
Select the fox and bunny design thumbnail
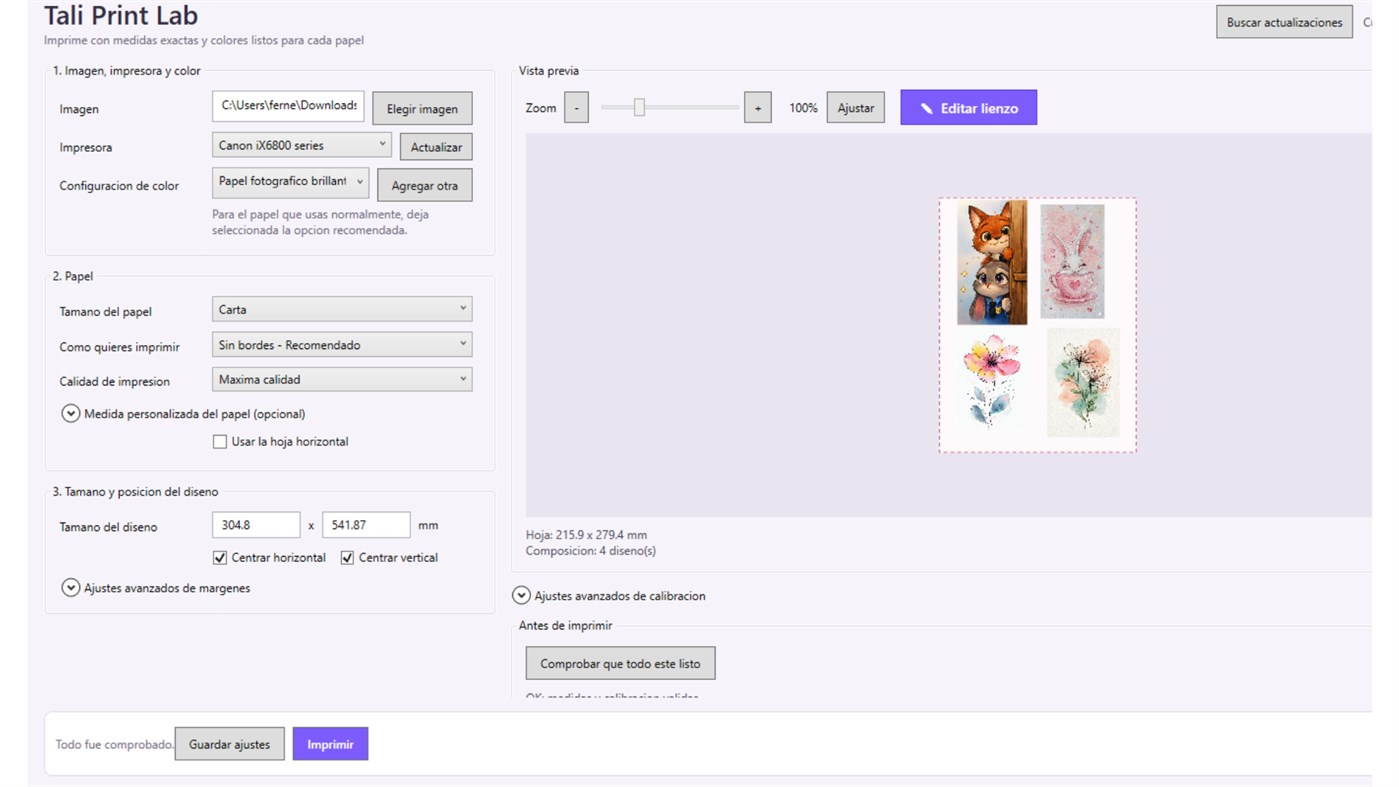coord(992,263)
